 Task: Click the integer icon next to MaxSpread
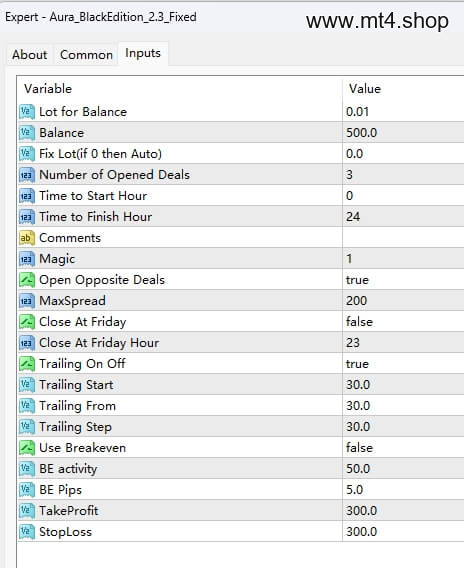tap(27, 301)
